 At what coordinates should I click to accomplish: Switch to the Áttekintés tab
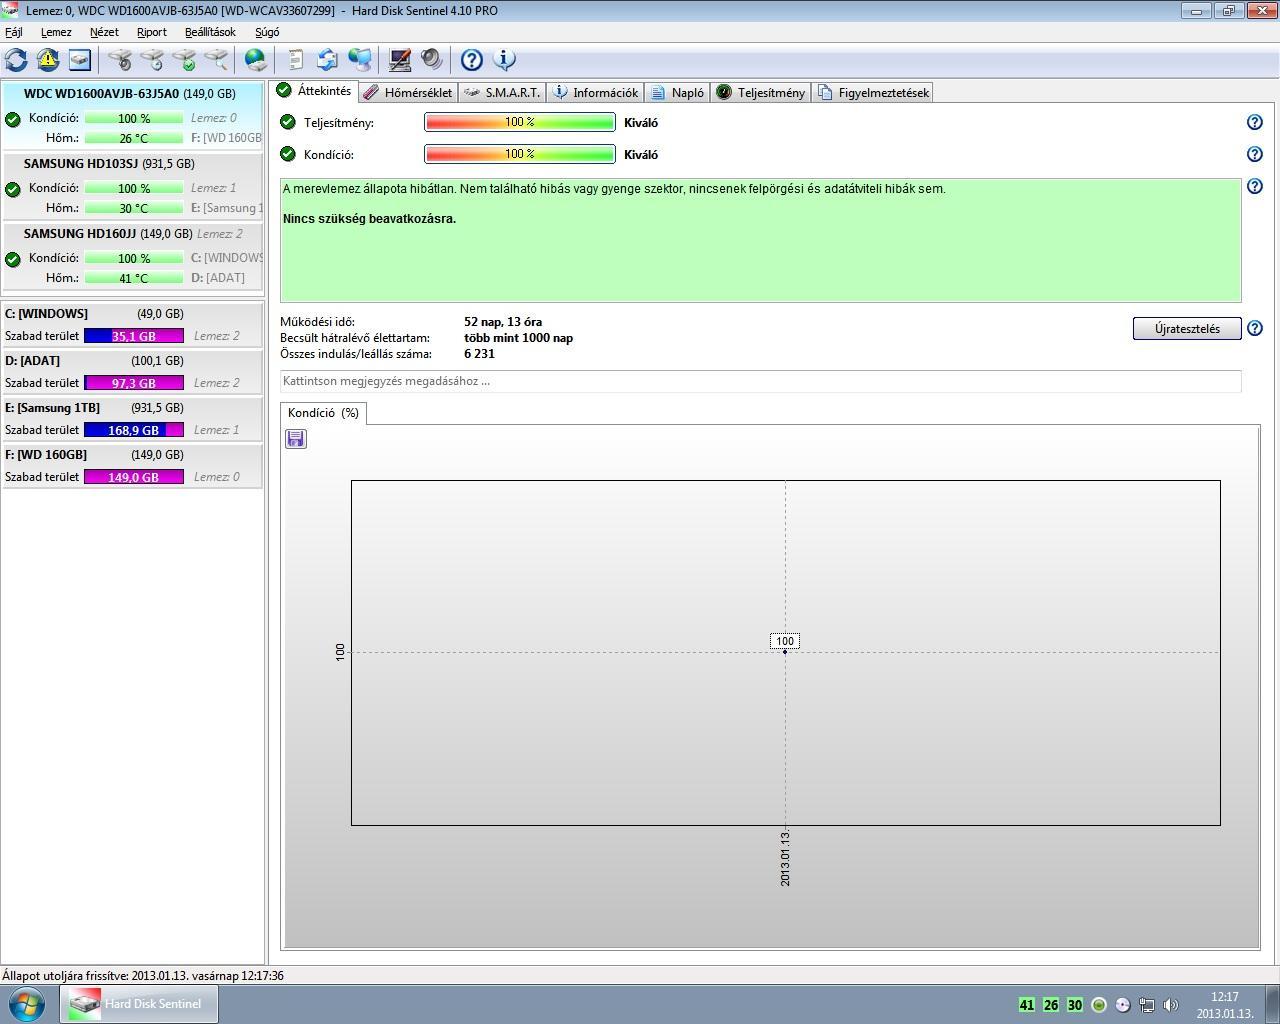[315, 90]
